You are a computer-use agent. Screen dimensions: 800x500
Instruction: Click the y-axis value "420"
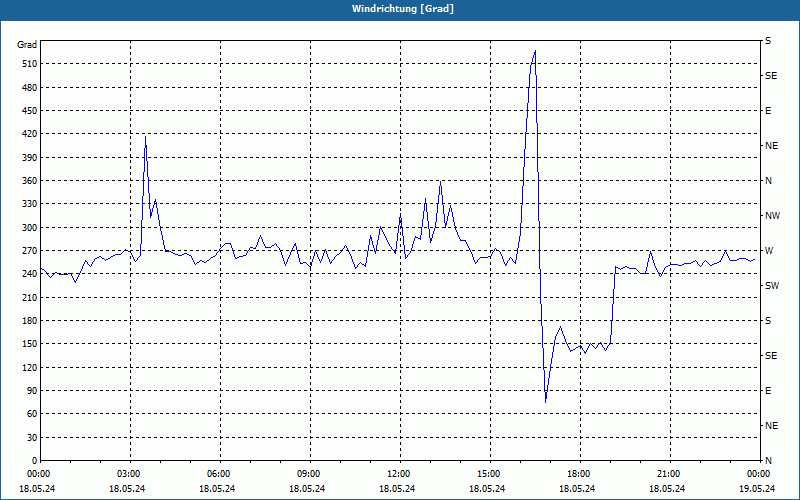[29, 134]
